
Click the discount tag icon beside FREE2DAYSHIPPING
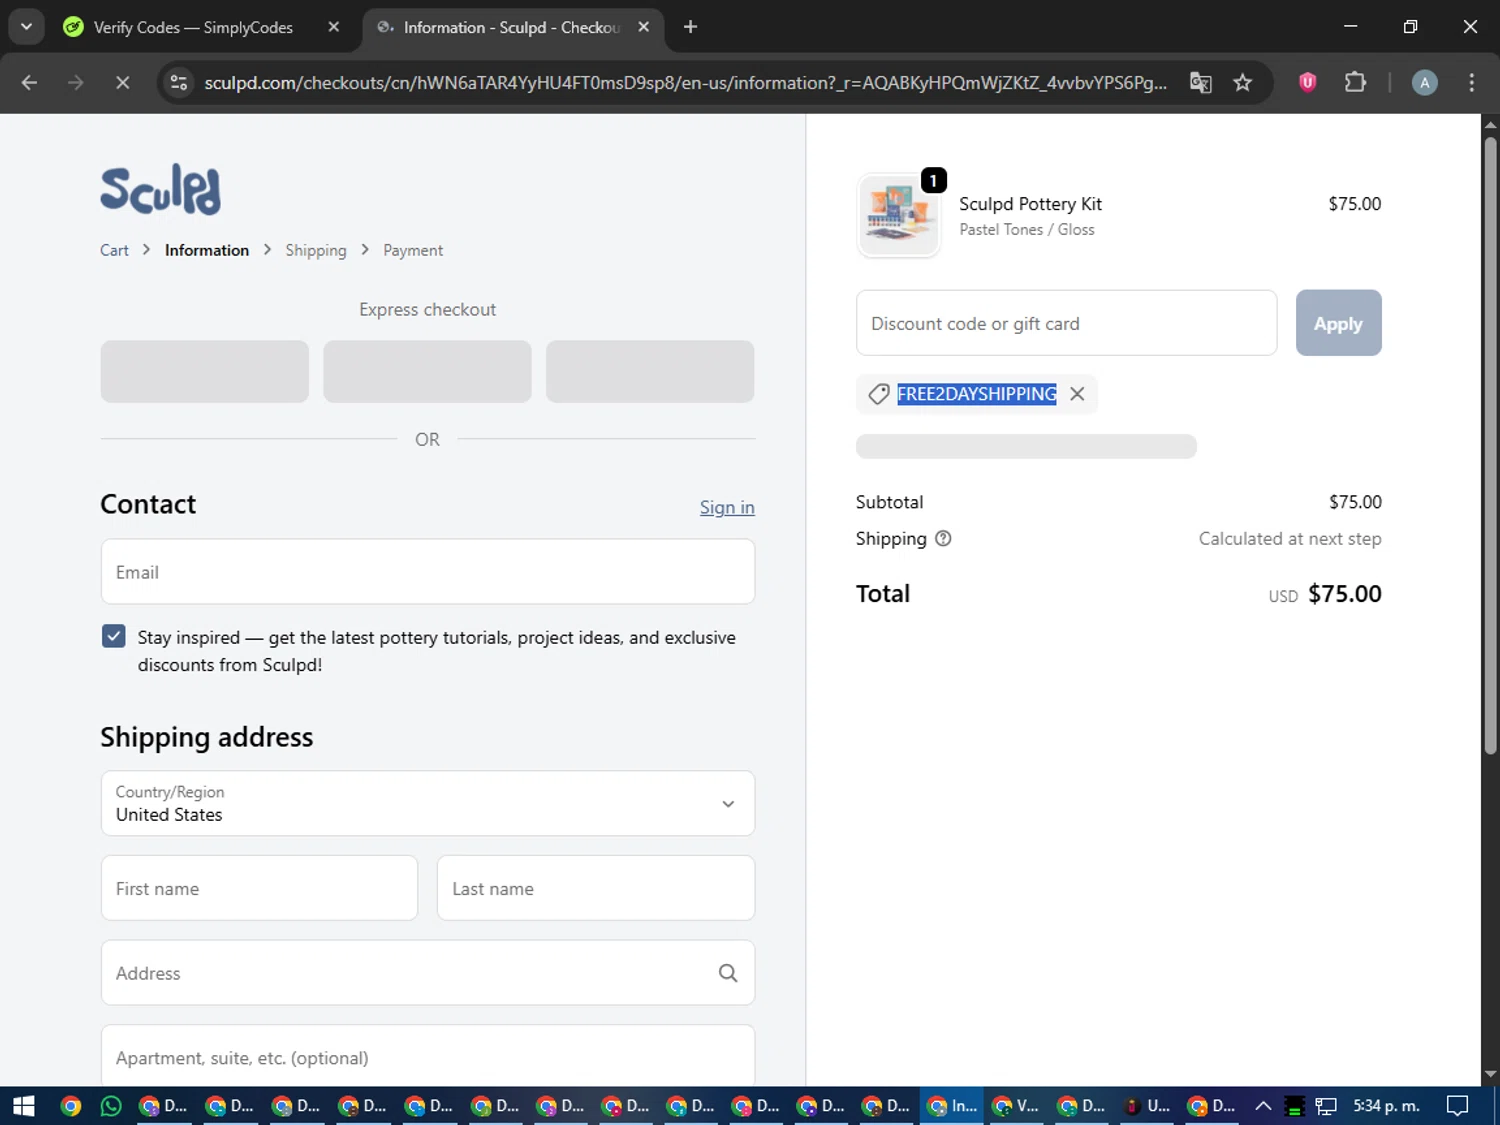click(879, 394)
